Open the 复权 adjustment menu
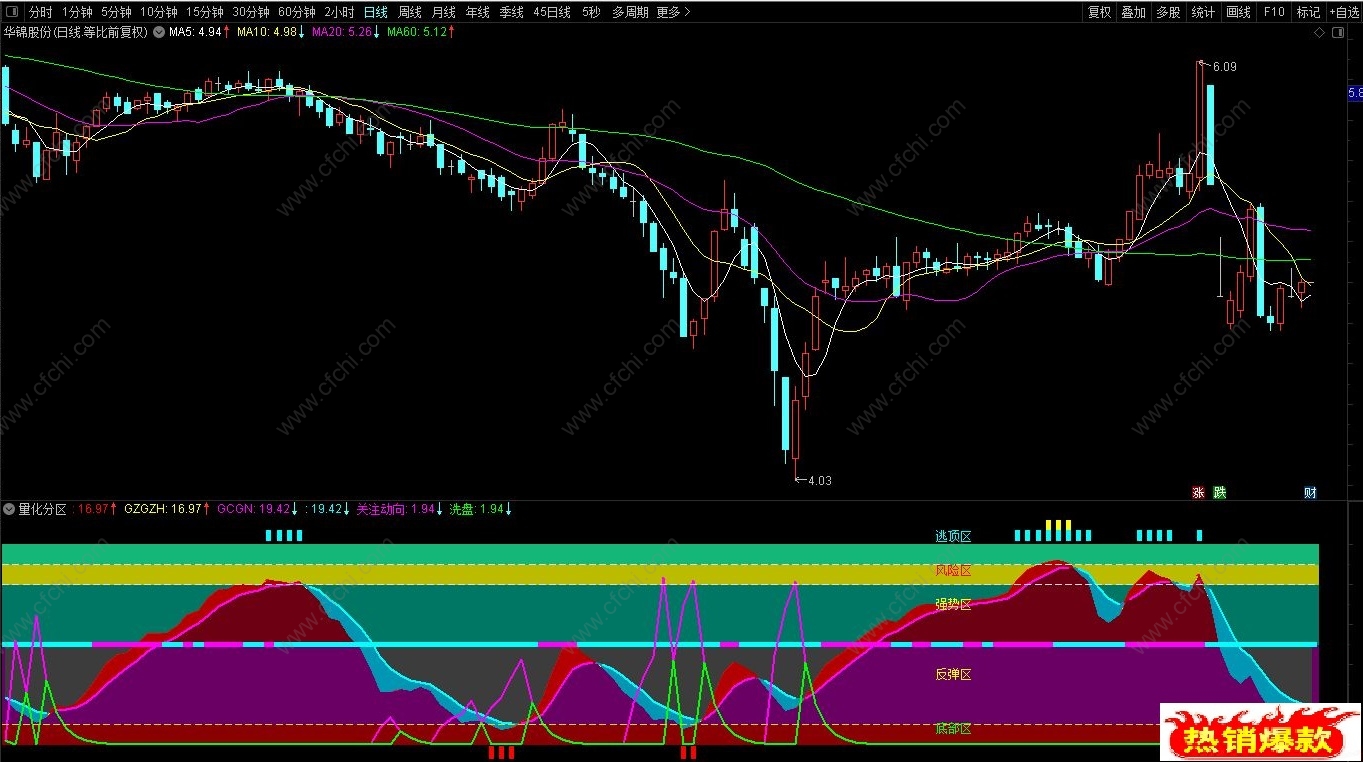Image resolution: width=1363 pixels, height=762 pixels. click(1099, 12)
